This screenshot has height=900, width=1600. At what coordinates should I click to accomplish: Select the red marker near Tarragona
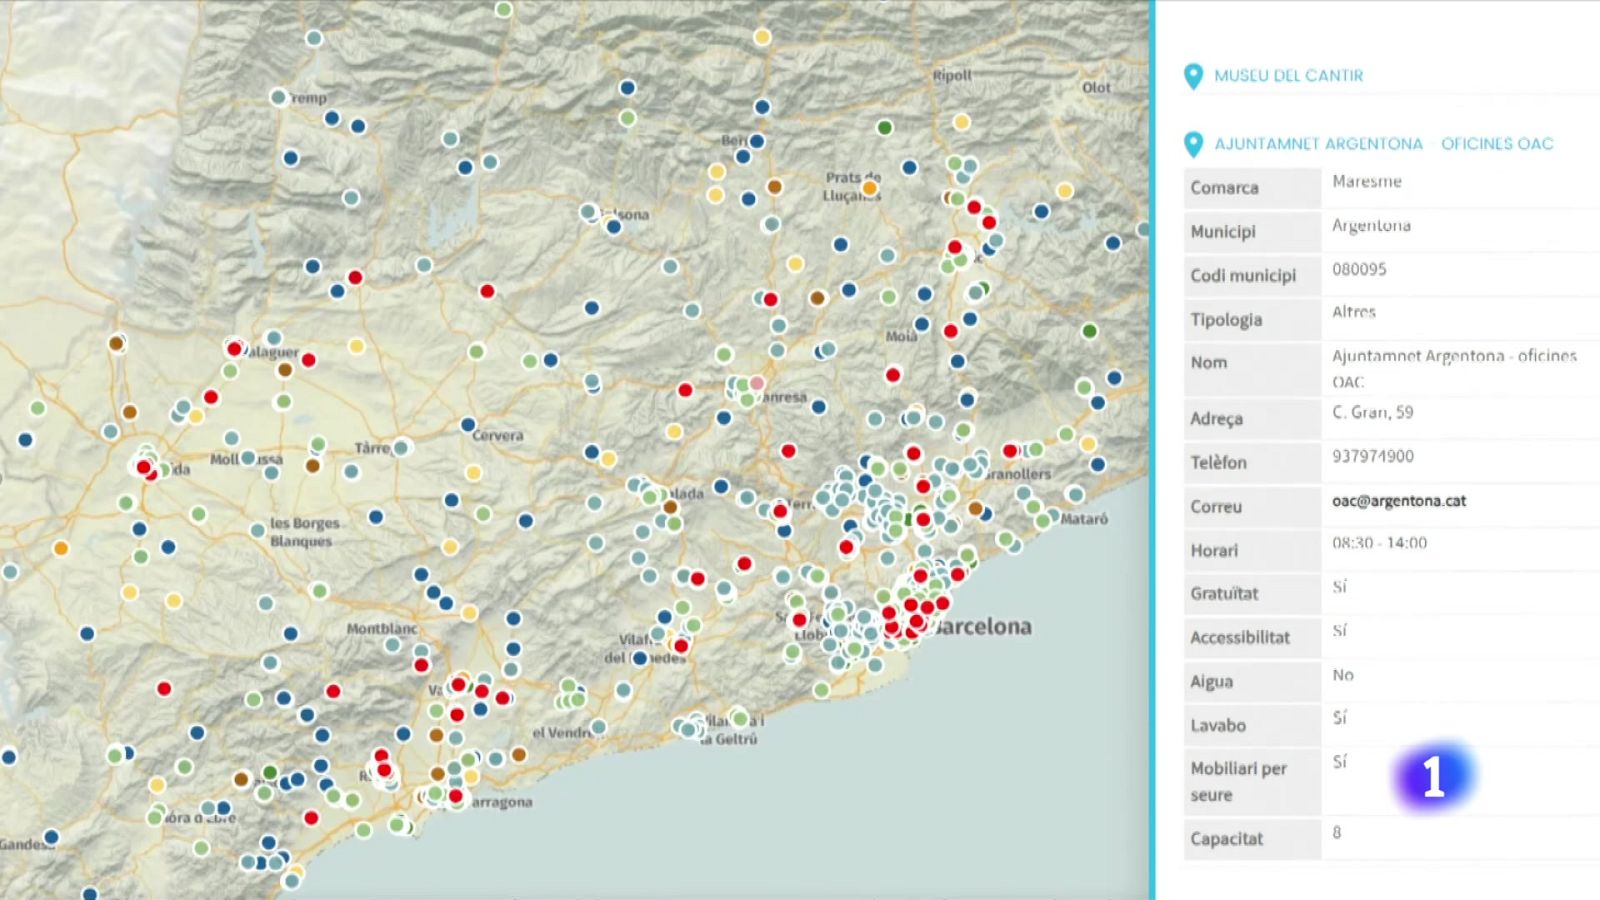tap(456, 796)
